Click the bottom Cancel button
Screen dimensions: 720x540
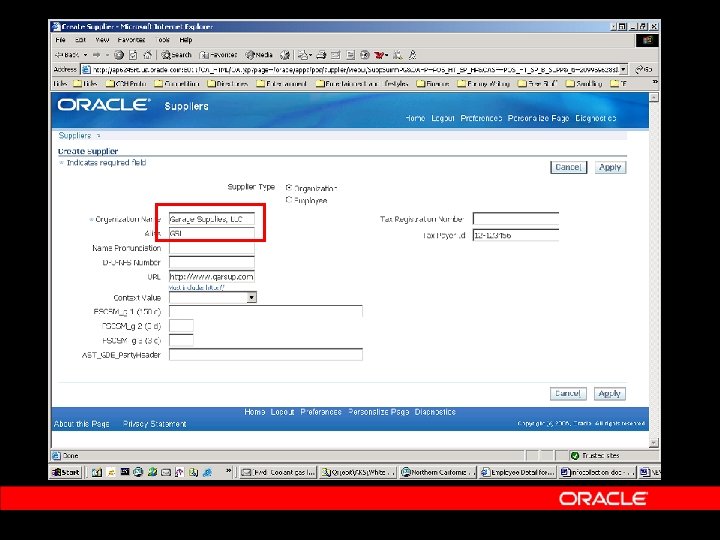click(568, 394)
